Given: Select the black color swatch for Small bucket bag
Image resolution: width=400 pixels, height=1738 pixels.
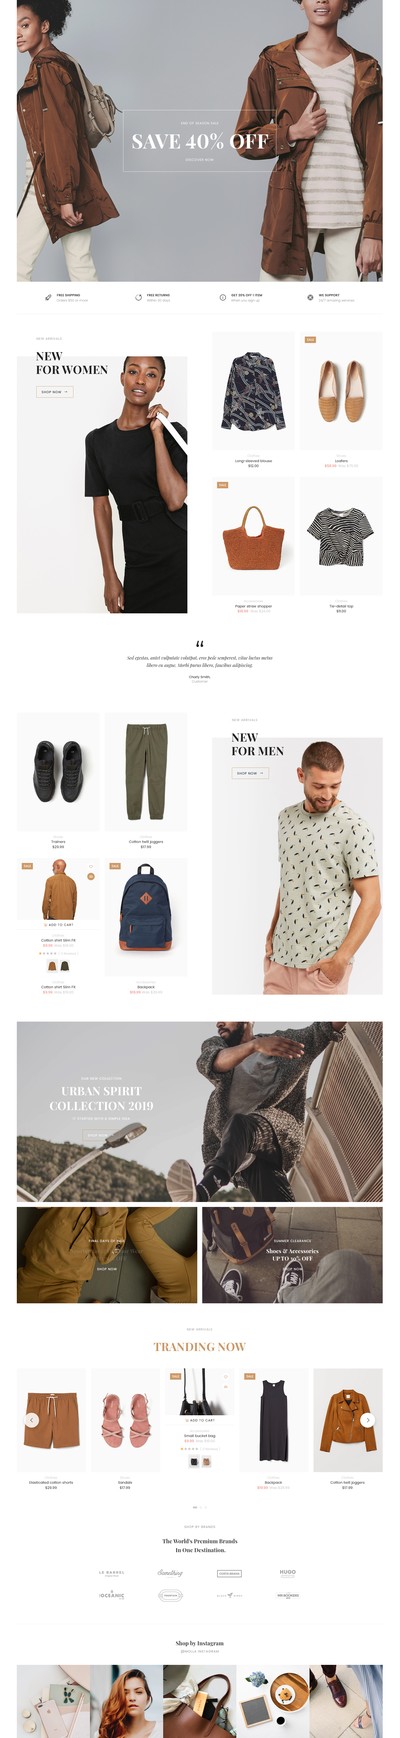Looking at the screenshot, I should click(193, 1462).
